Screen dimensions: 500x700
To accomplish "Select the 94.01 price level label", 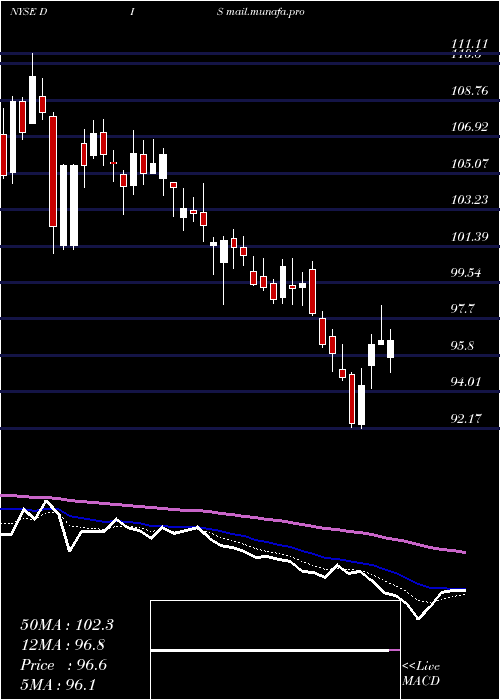I will (x=466, y=382).
